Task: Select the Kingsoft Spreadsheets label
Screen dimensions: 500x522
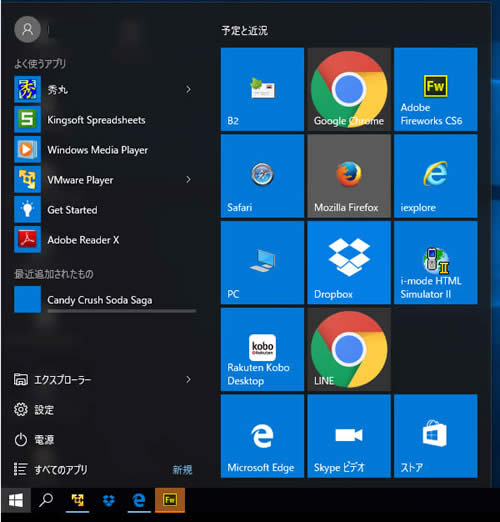Action: click(x=96, y=120)
